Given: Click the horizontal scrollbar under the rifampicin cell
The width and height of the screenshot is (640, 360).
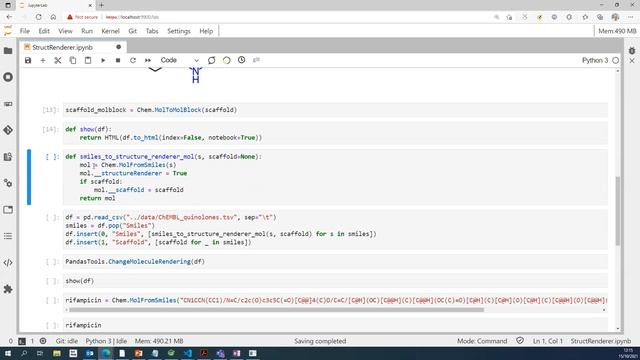Looking at the screenshot, I should [276, 310].
